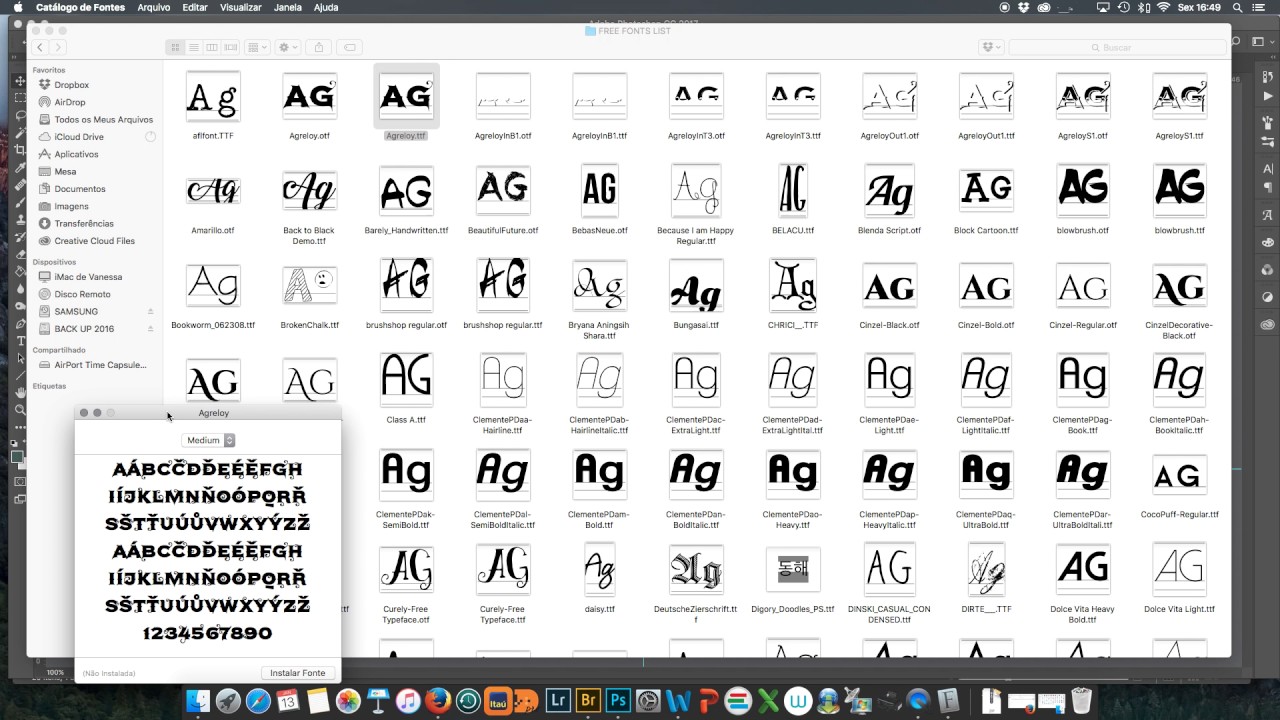
Task: Eject the SAMSUNG drive
Action: (151, 311)
